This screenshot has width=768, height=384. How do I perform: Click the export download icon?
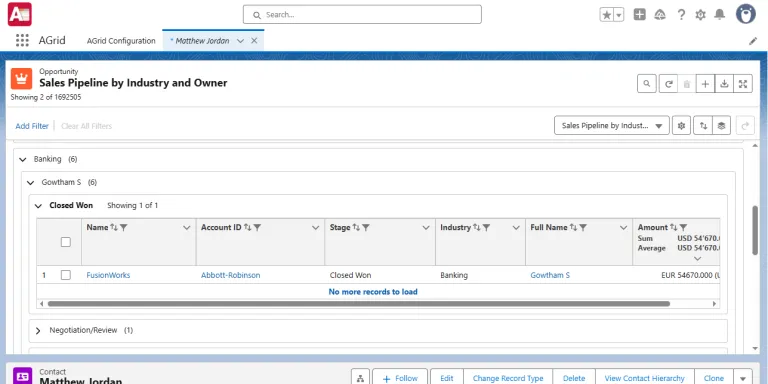click(x=724, y=84)
